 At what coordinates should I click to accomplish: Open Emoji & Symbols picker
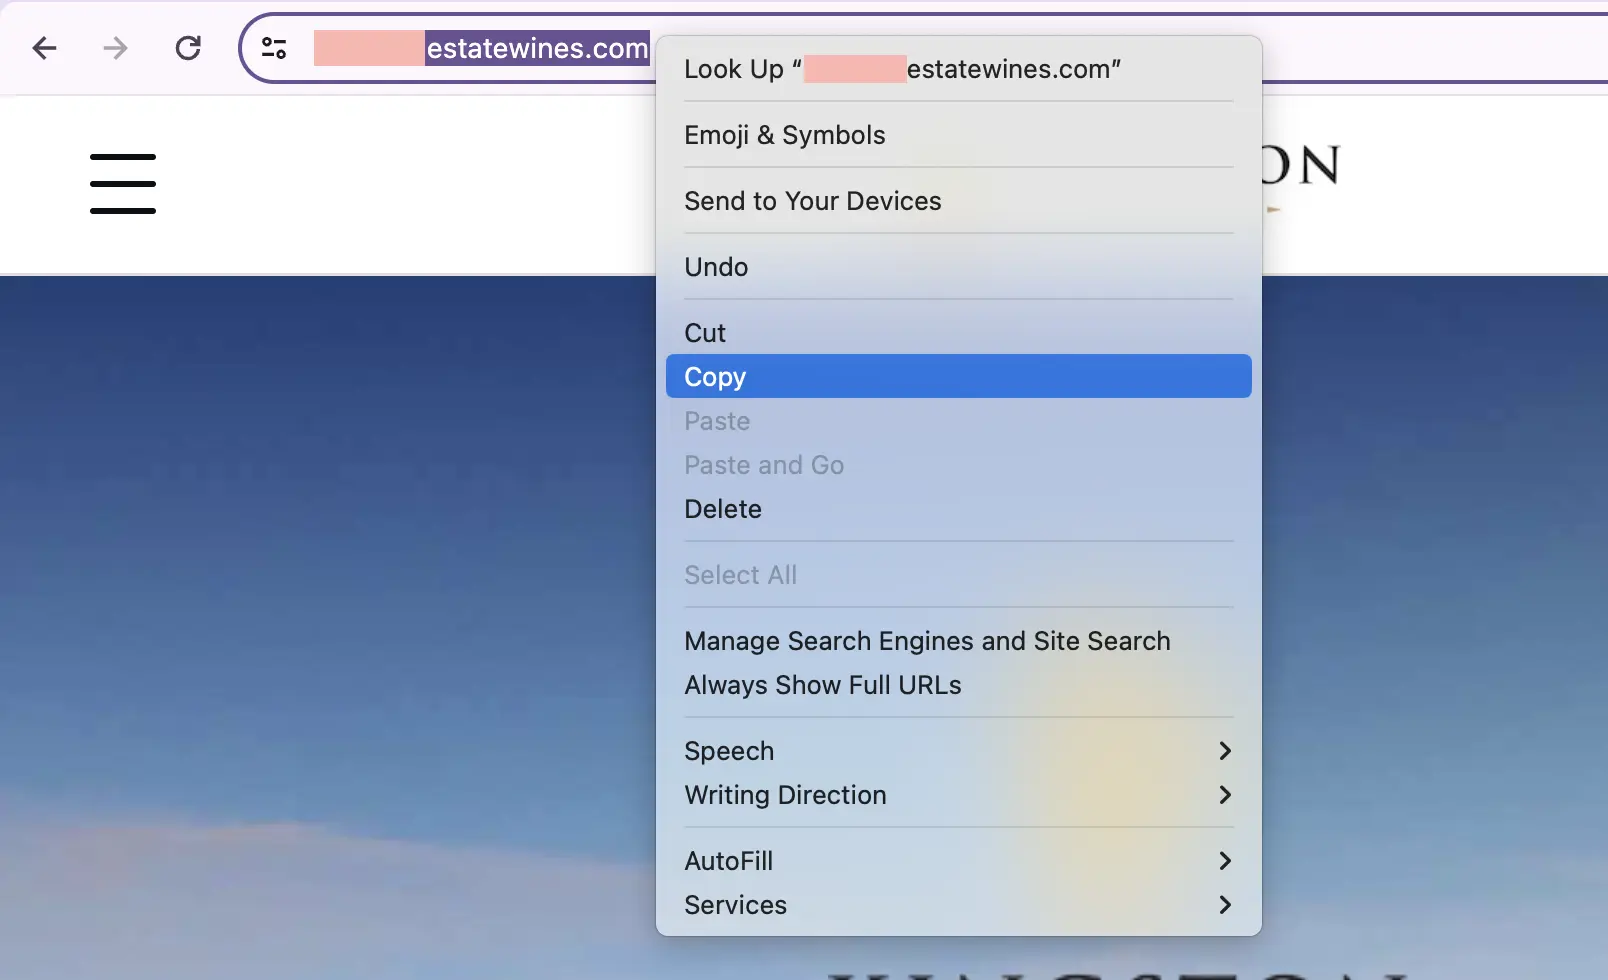coord(785,135)
